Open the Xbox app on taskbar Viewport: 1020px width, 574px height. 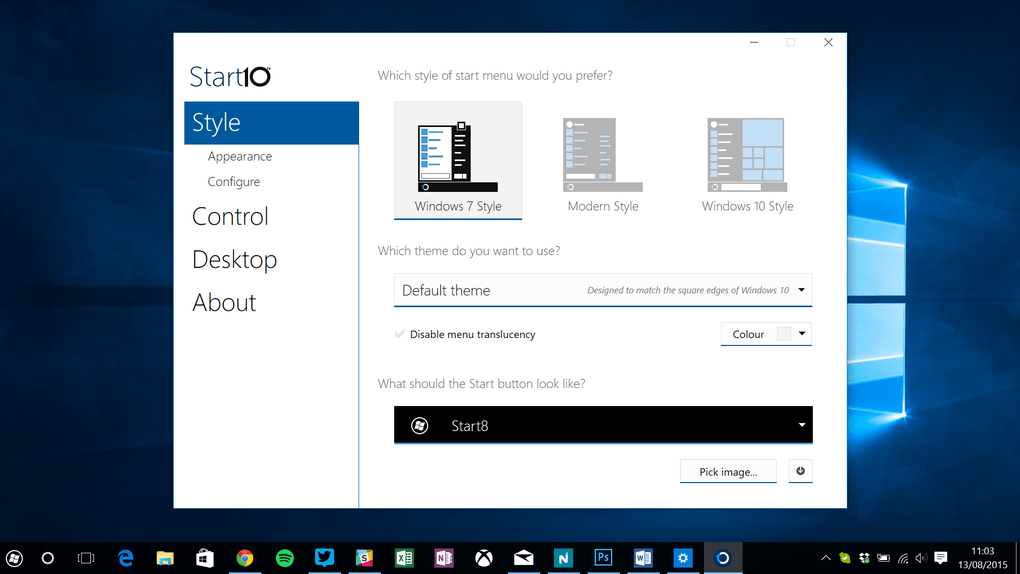click(483, 558)
